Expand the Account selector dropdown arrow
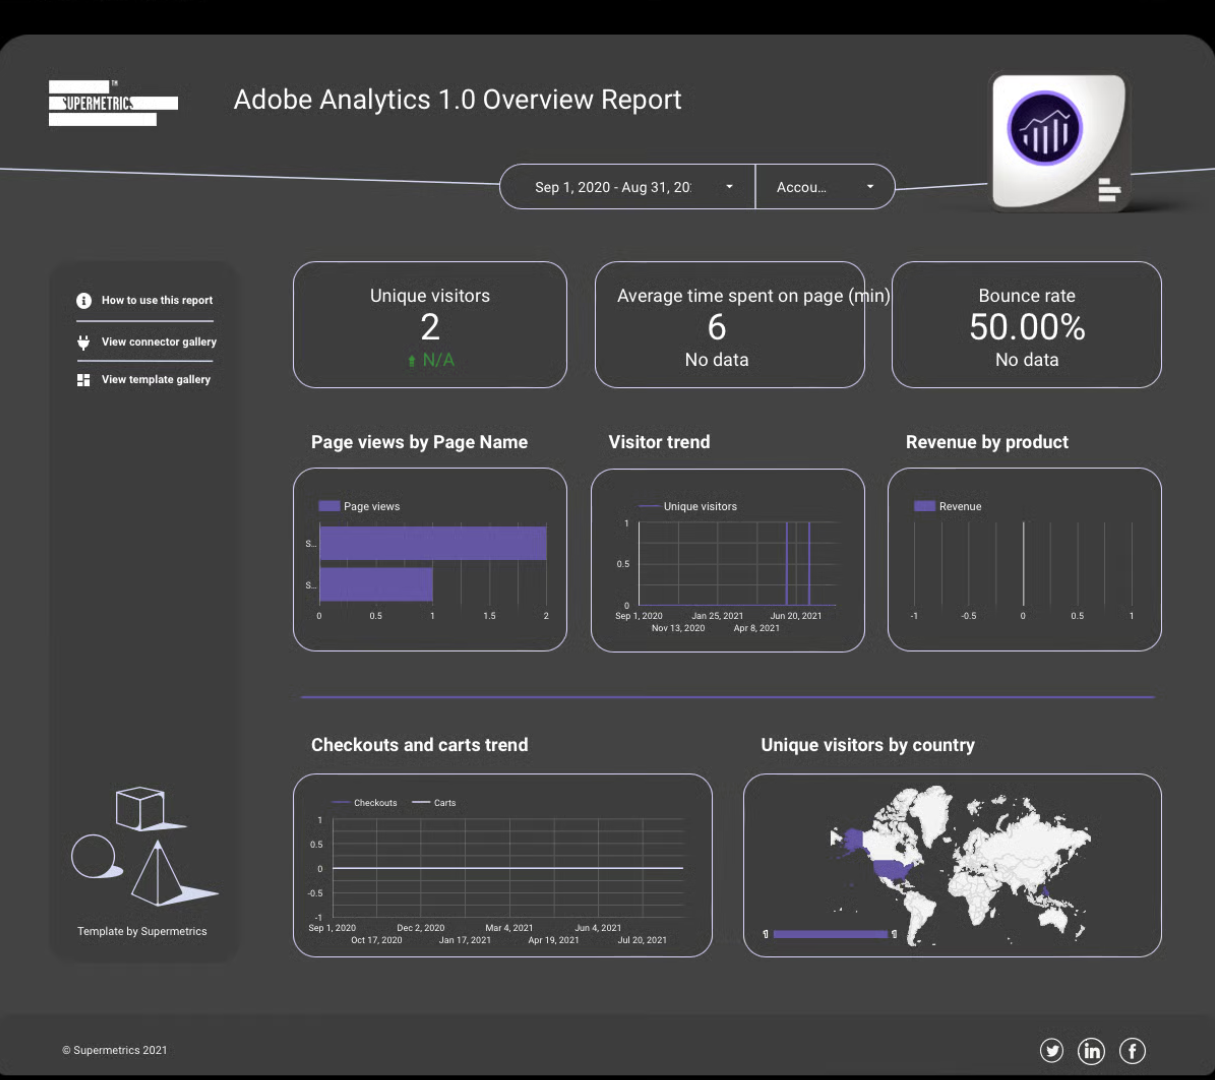Screen dimensions: 1215x1080 (x=869, y=187)
